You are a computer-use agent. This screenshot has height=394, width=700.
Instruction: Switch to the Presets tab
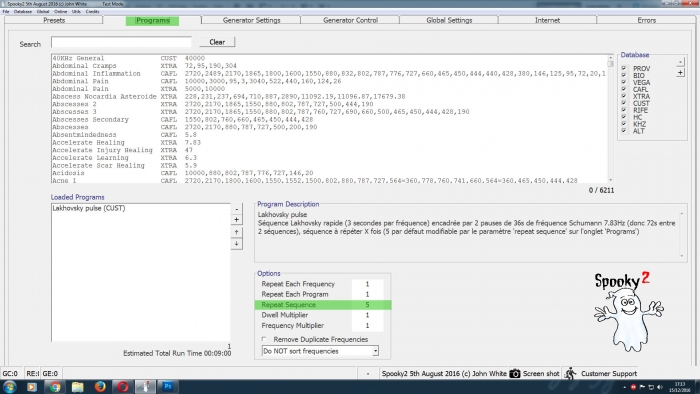click(54, 20)
